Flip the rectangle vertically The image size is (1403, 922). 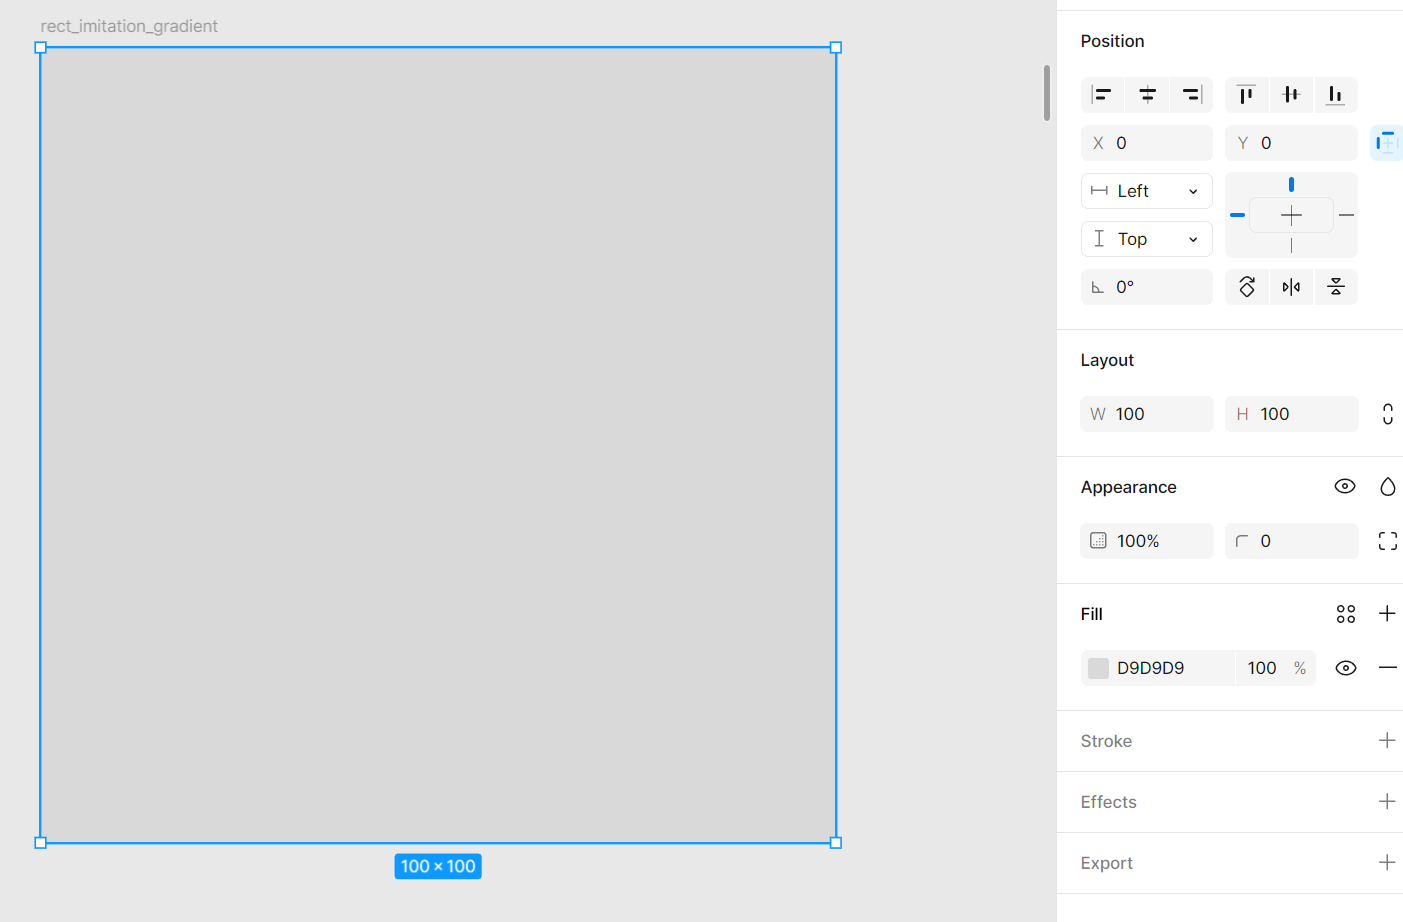(x=1336, y=287)
